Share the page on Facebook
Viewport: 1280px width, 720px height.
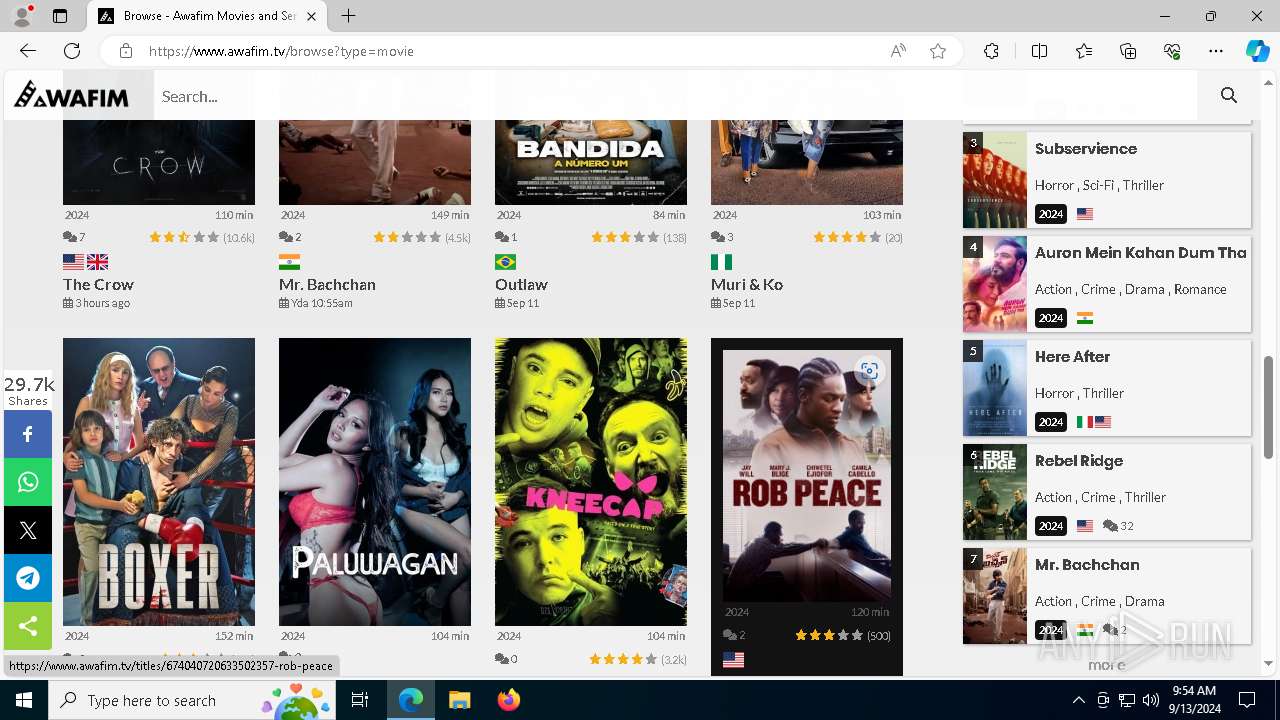pyautogui.click(x=28, y=434)
